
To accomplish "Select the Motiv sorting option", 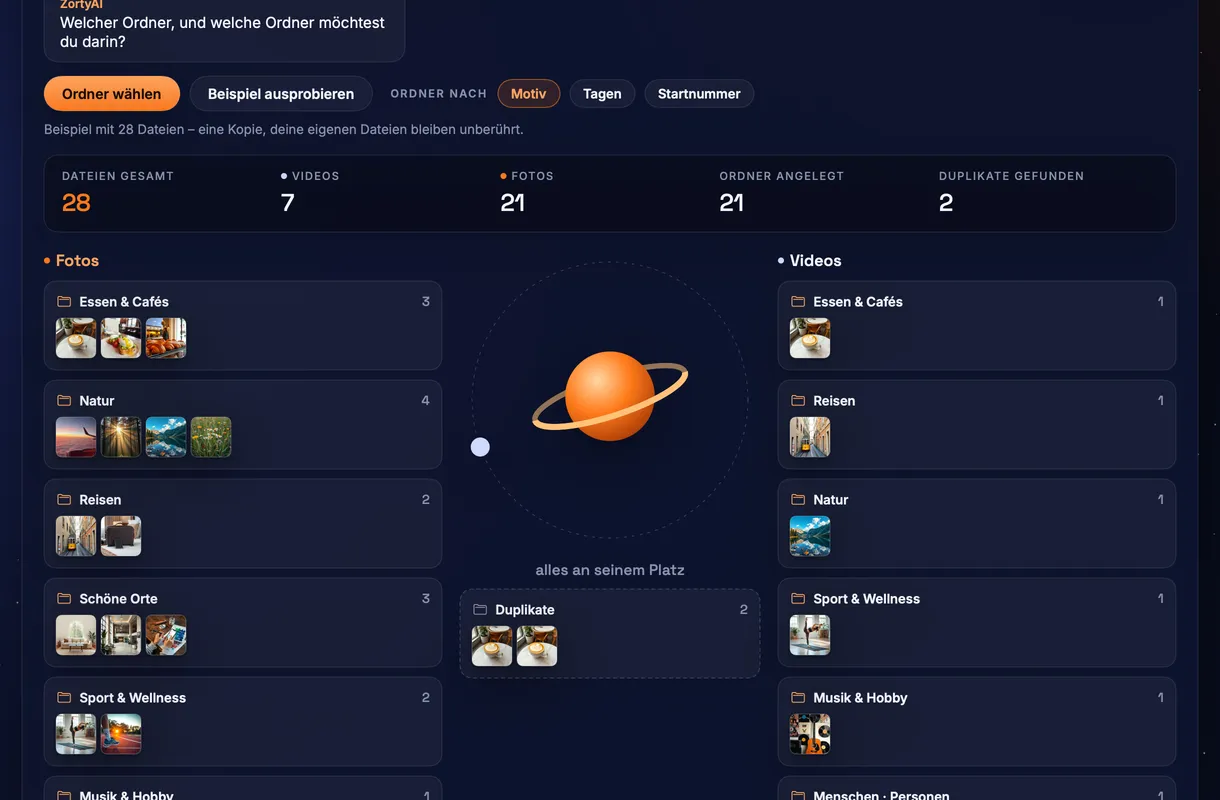I will (529, 94).
